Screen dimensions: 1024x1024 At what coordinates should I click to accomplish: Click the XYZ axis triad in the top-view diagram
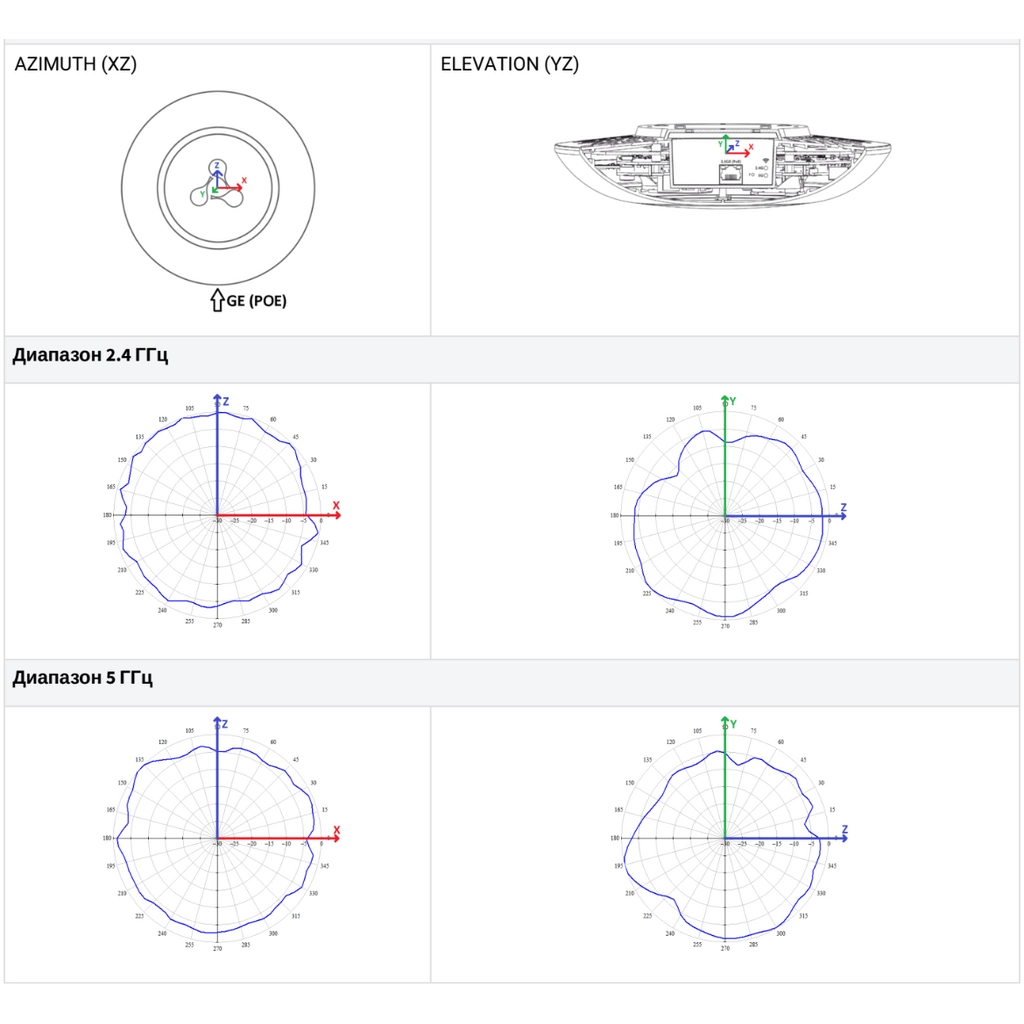click(x=223, y=182)
